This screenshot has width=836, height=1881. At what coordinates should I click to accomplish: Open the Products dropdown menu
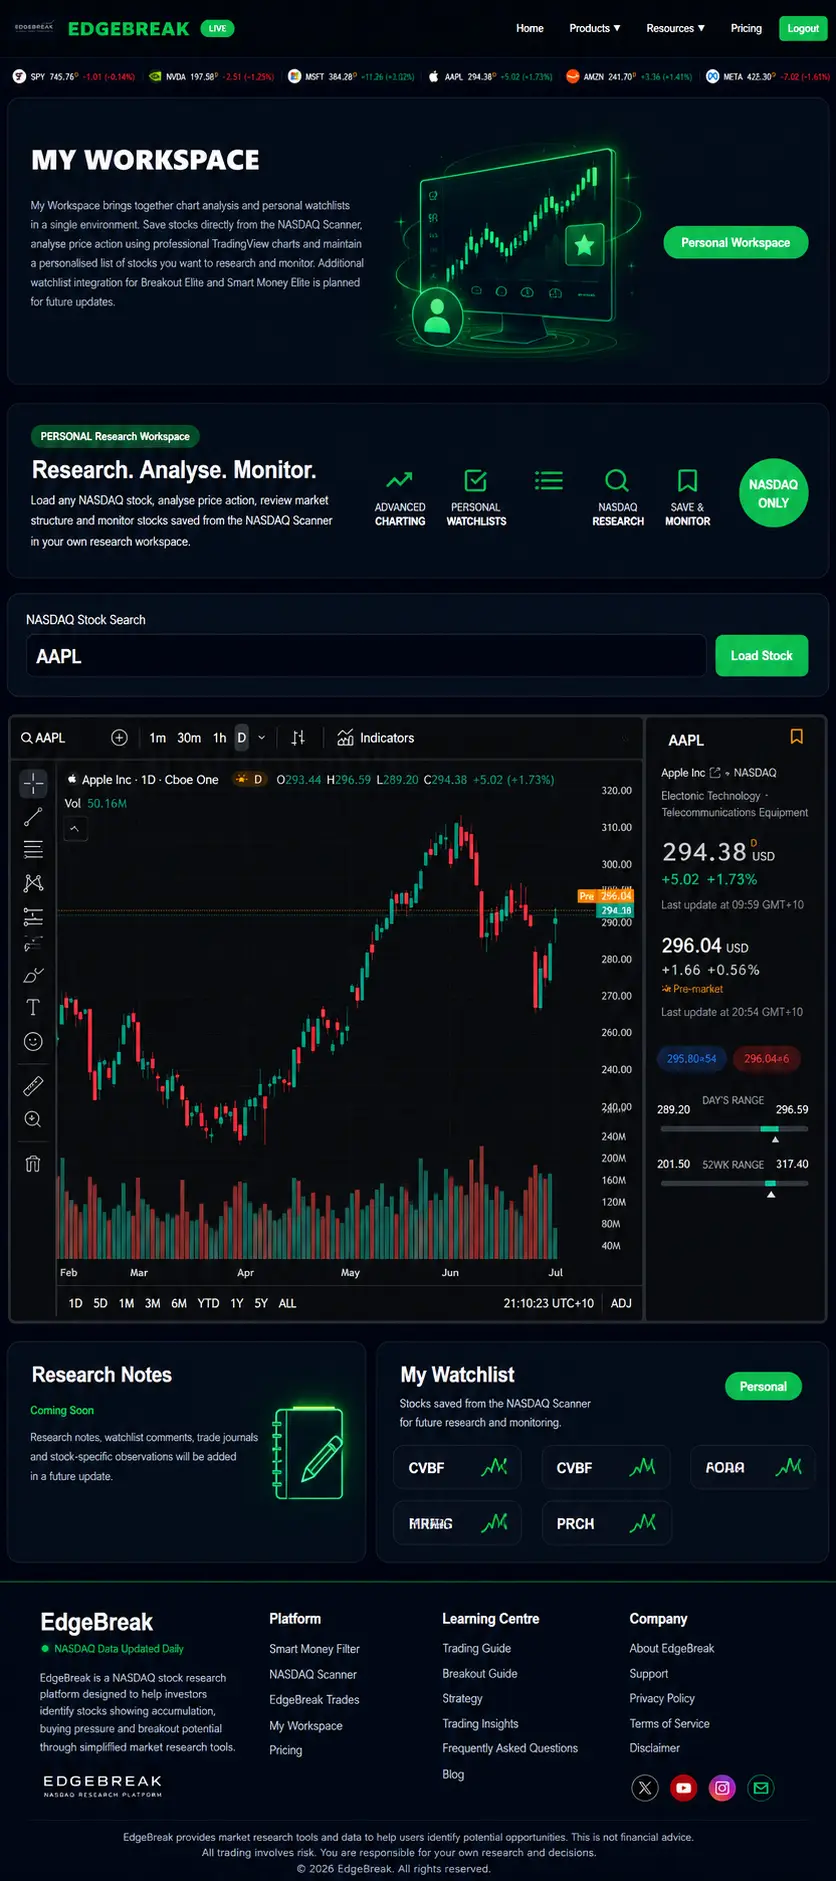pyautogui.click(x=595, y=28)
